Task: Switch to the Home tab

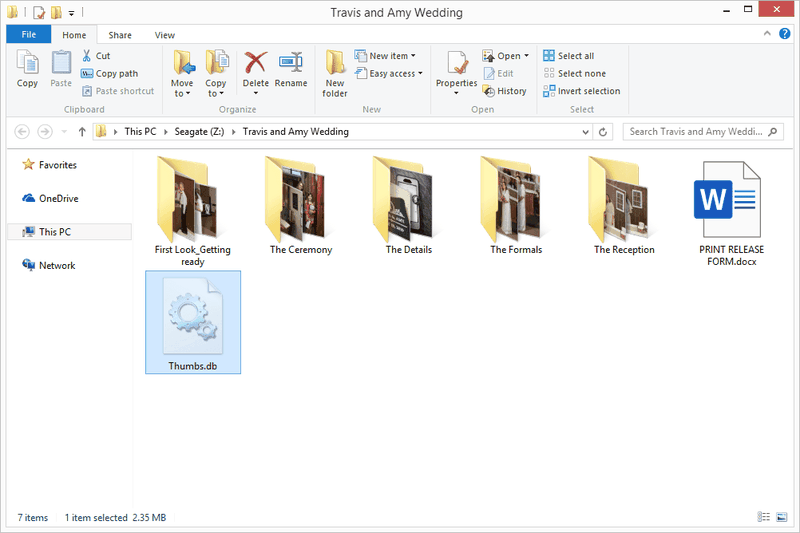Action: [74, 35]
